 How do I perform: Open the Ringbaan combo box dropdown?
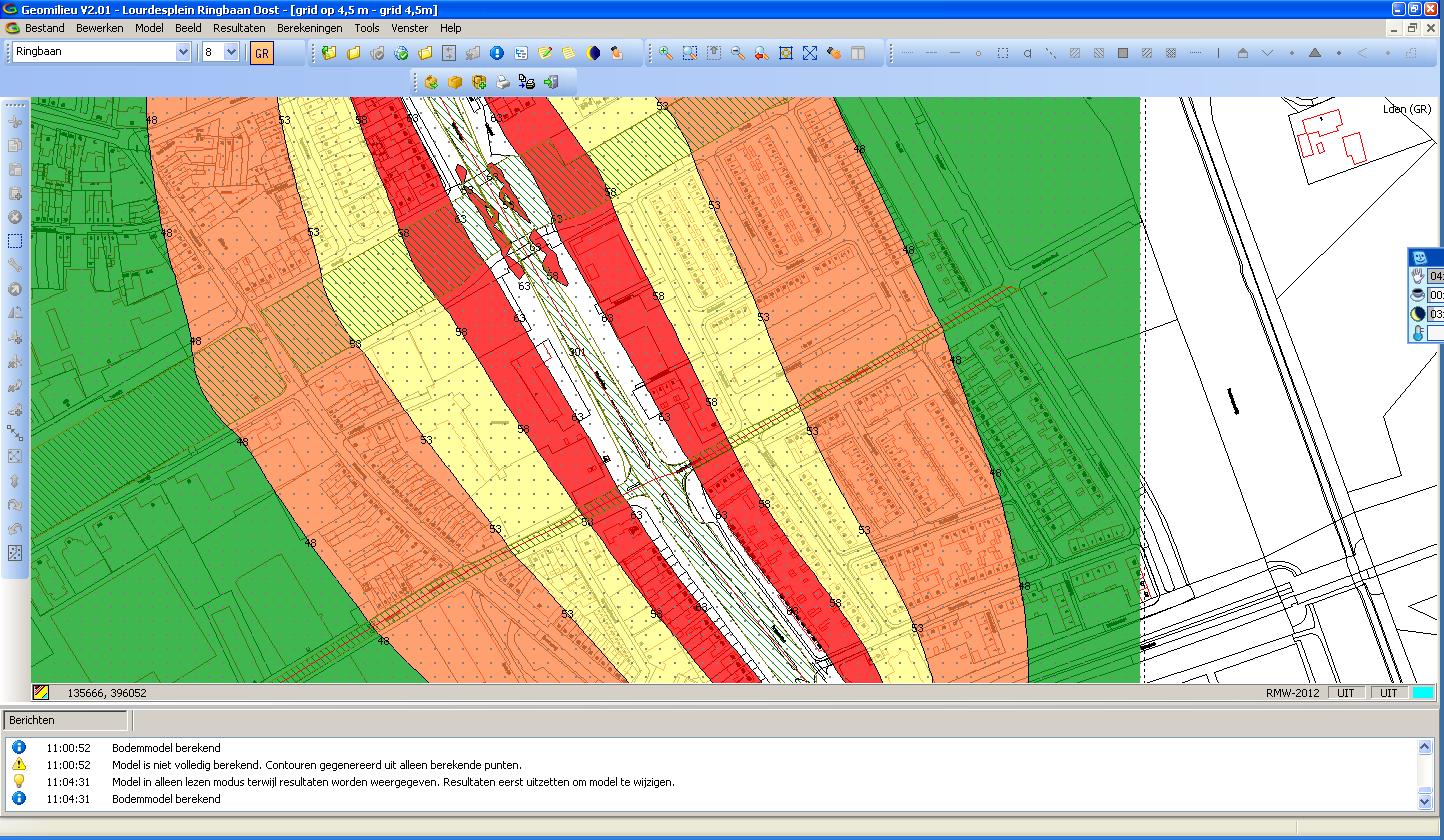click(183, 52)
